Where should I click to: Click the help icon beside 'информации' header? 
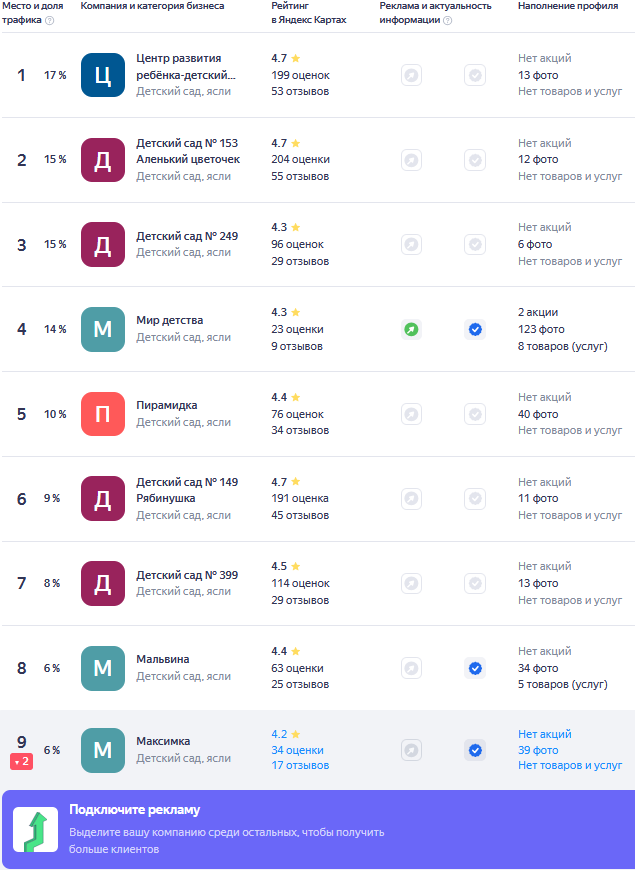pyautogui.click(x=447, y=21)
